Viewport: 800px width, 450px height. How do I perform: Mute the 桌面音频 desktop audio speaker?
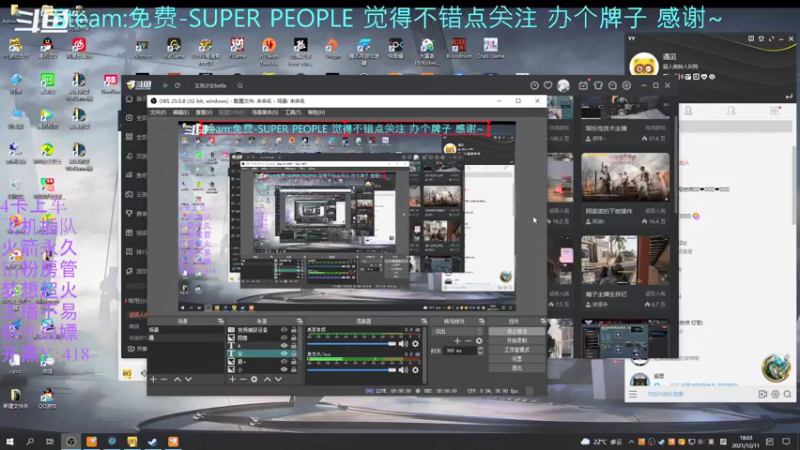(x=403, y=344)
